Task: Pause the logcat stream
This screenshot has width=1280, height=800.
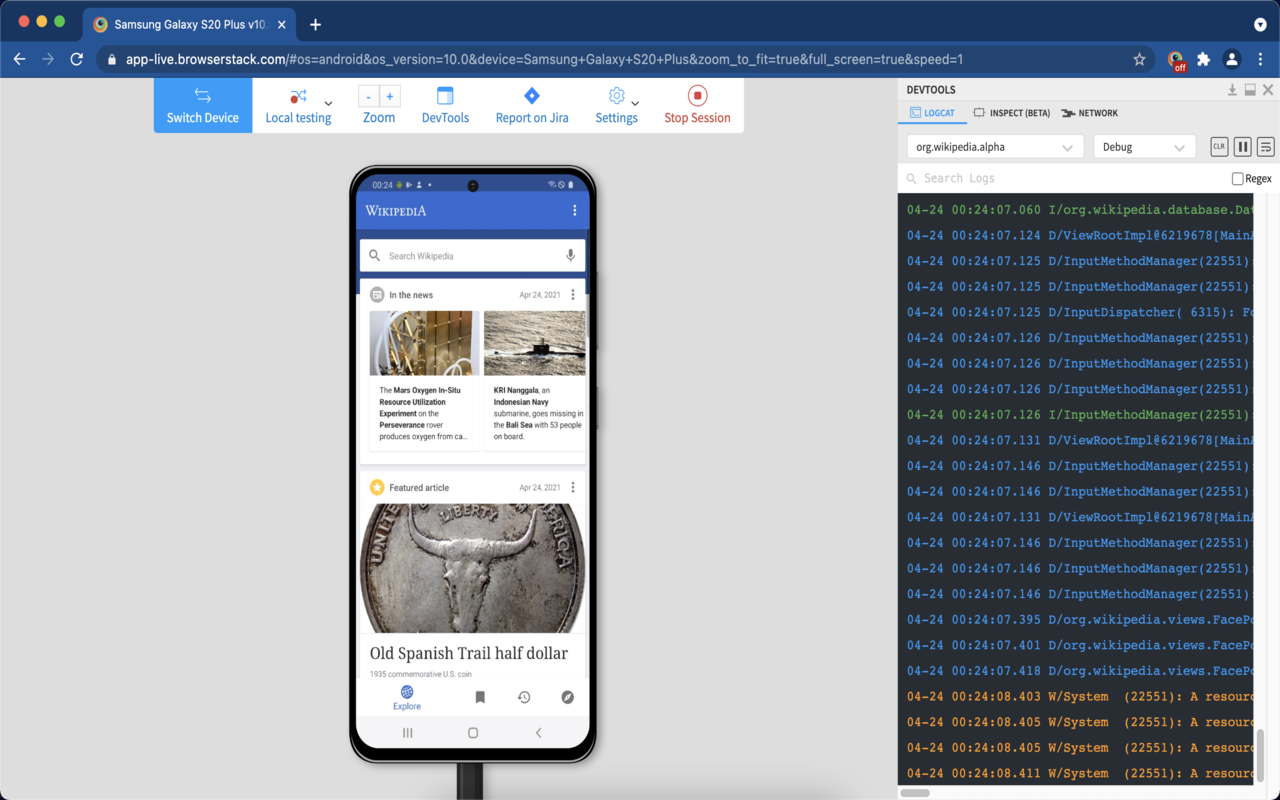Action: coord(1242,146)
